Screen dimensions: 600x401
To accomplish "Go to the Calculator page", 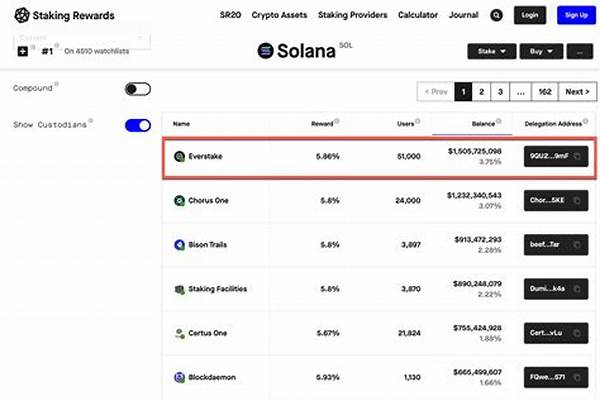I will click(418, 16).
